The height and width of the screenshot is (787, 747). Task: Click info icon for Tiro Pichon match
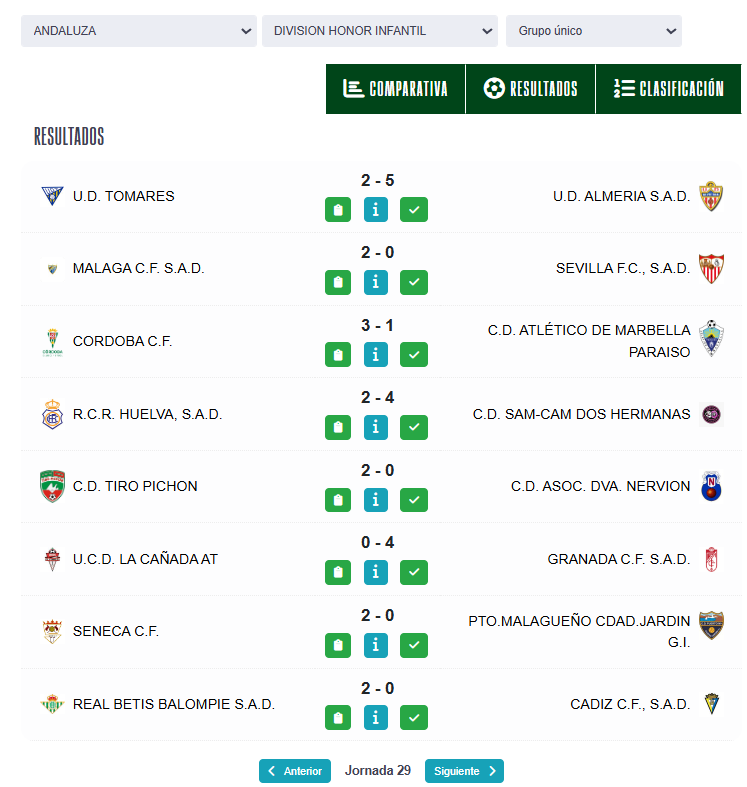pyautogui.click(x=376, y=500)
